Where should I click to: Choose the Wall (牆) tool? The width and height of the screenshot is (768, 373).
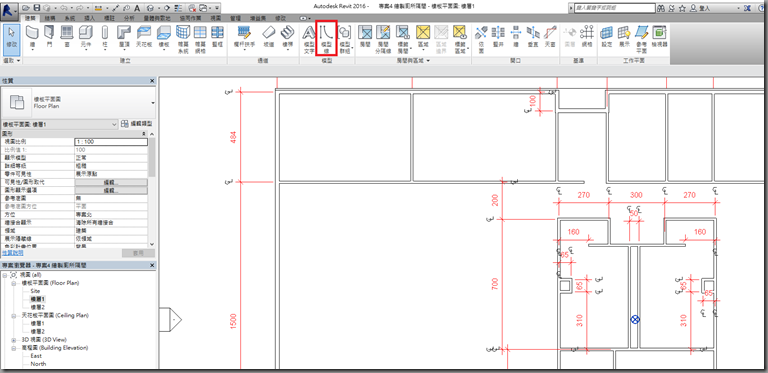point(33,38)
